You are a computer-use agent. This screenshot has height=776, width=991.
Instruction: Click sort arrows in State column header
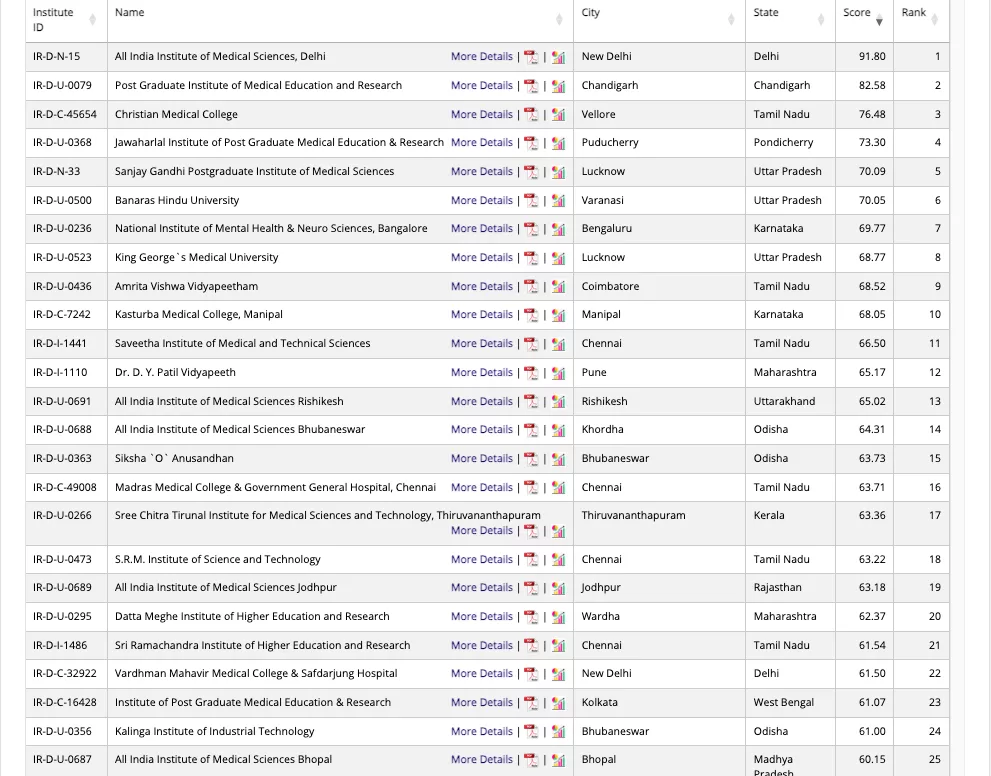tap(821, 20)
